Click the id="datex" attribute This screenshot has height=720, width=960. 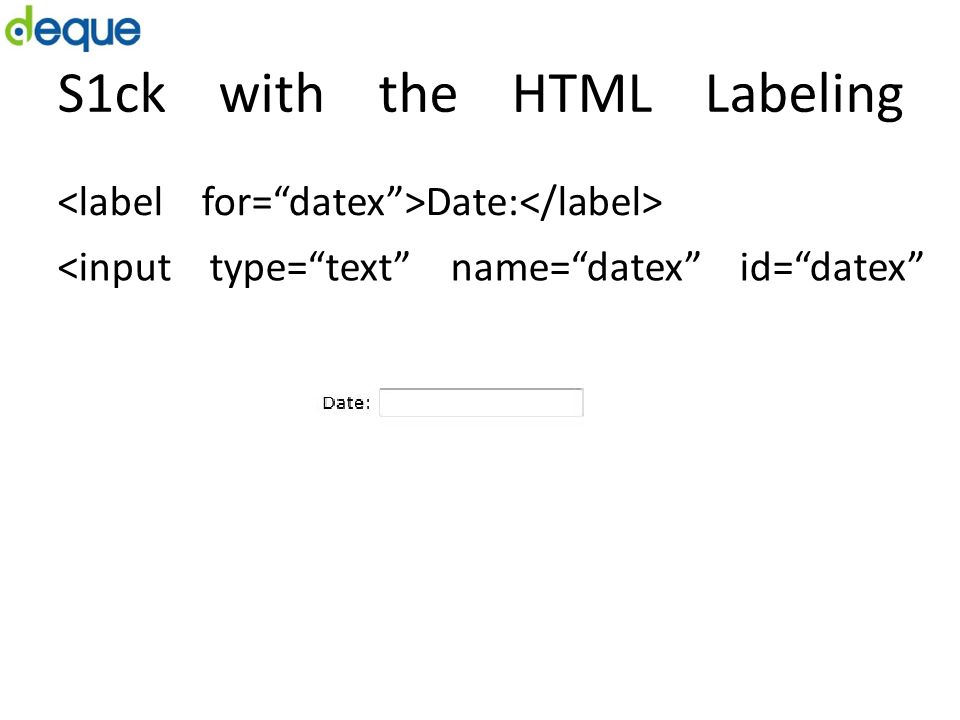pos(831,267)
